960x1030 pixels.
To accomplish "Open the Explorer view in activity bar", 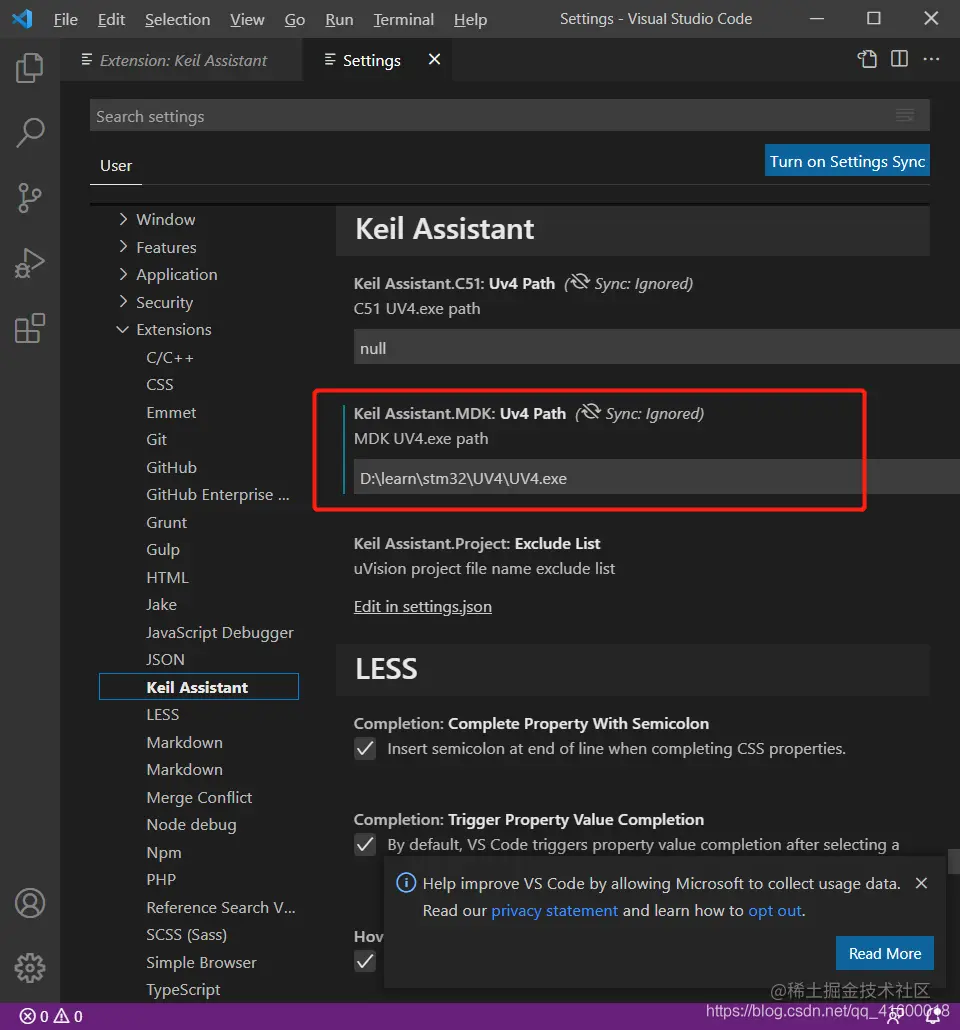I will pyautogui.click(x=30, y=68).
